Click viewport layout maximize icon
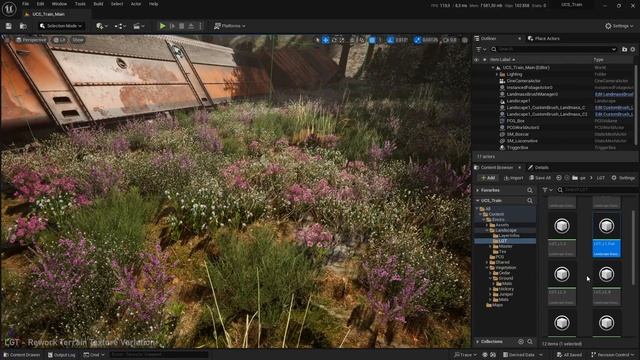Screen dimensions: 640x360 [x=465, y=40]
